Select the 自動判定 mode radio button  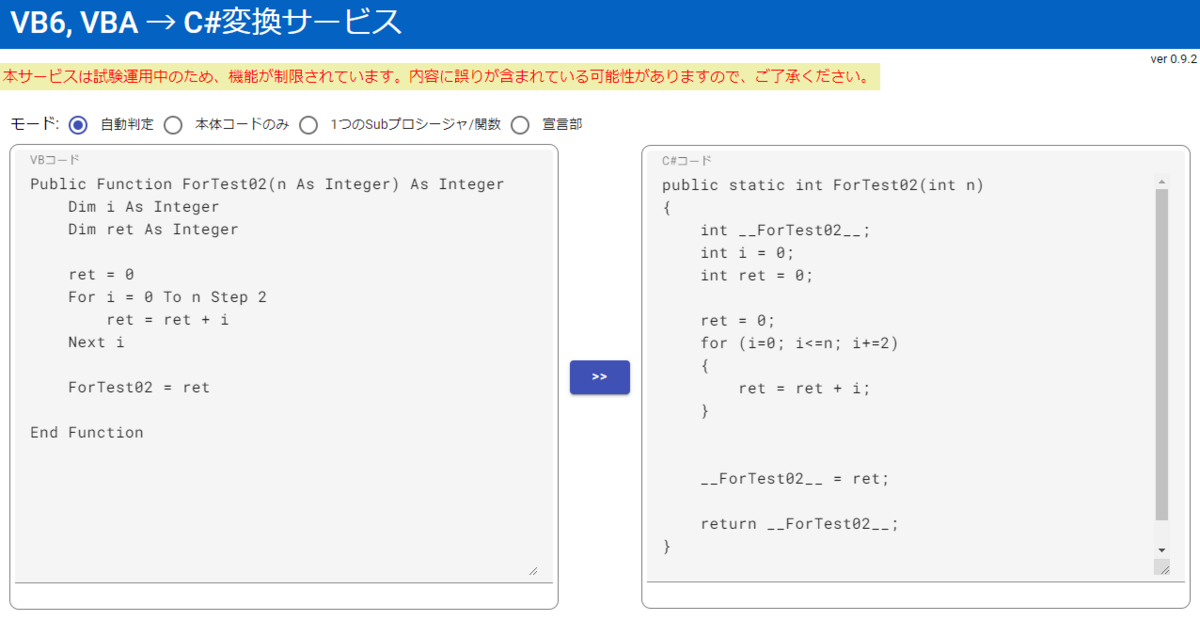pyautogui.click(x=77, y=124)
